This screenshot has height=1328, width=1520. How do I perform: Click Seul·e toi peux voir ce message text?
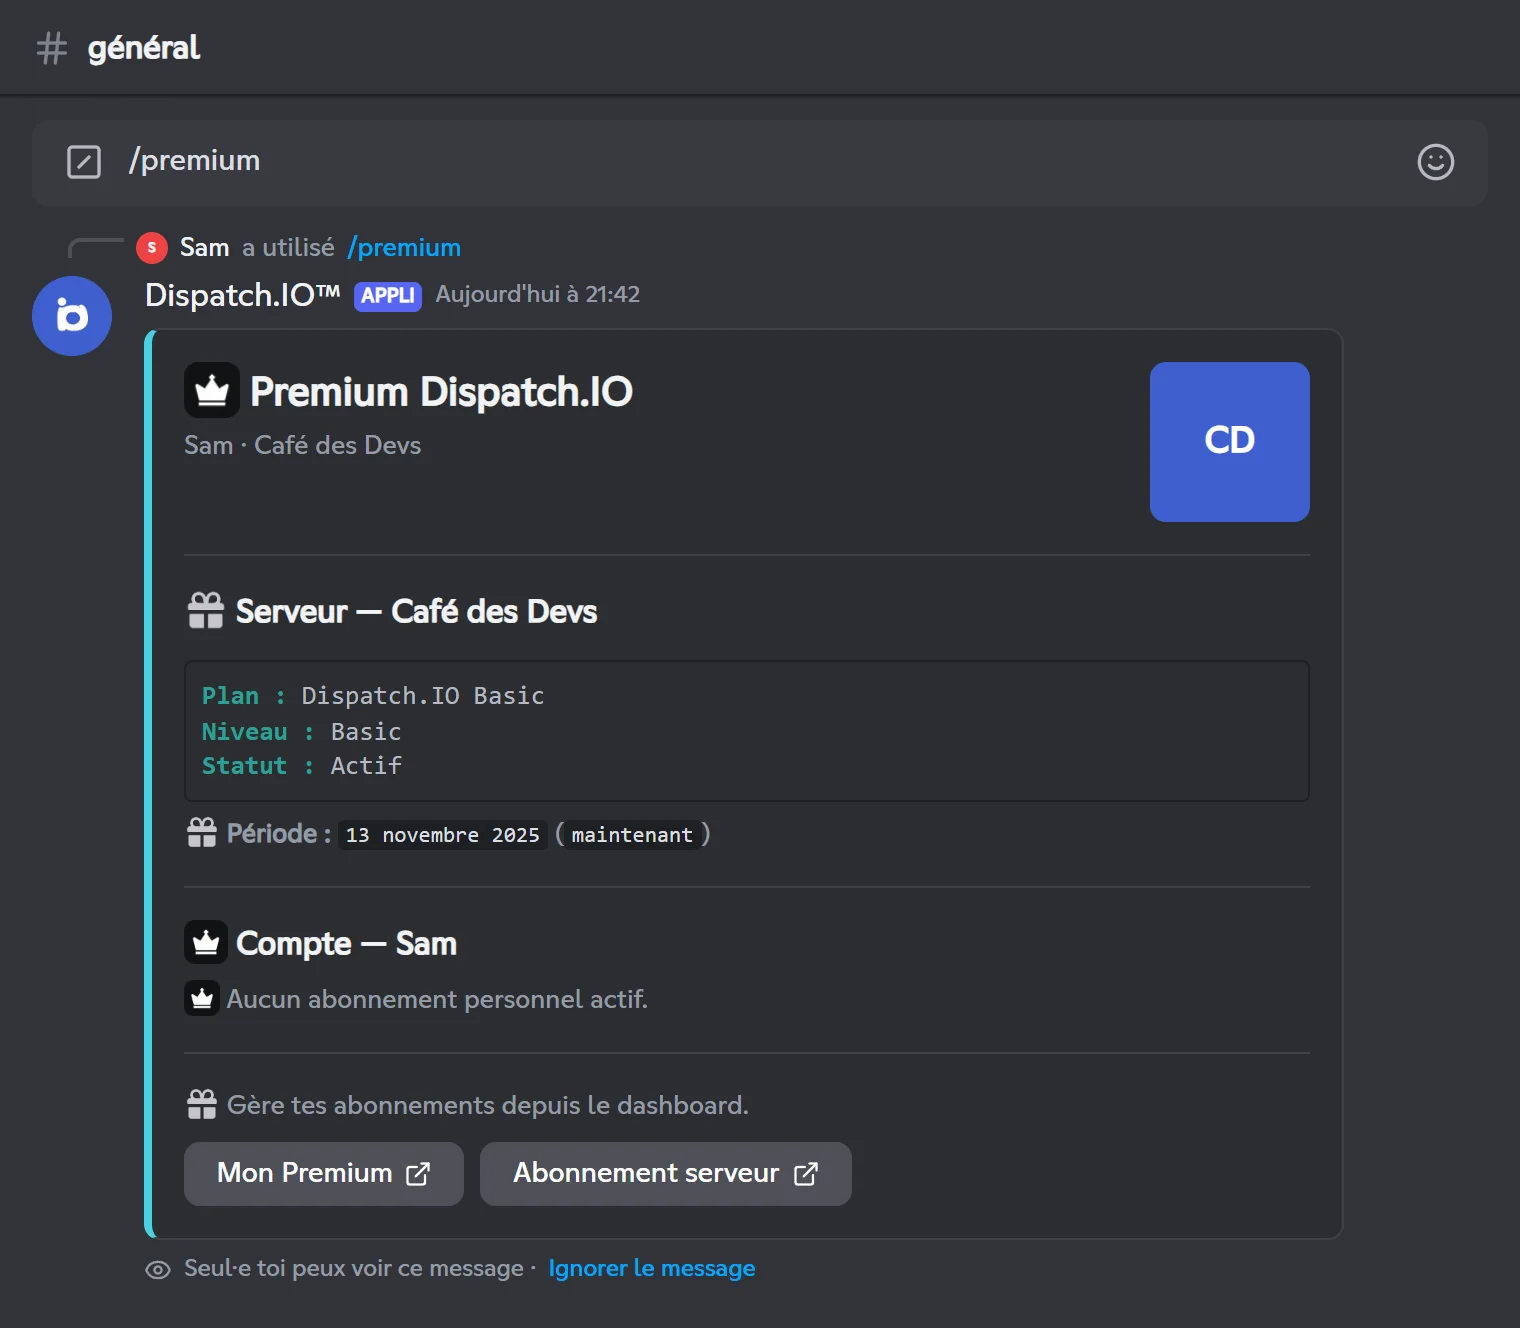354,1268
